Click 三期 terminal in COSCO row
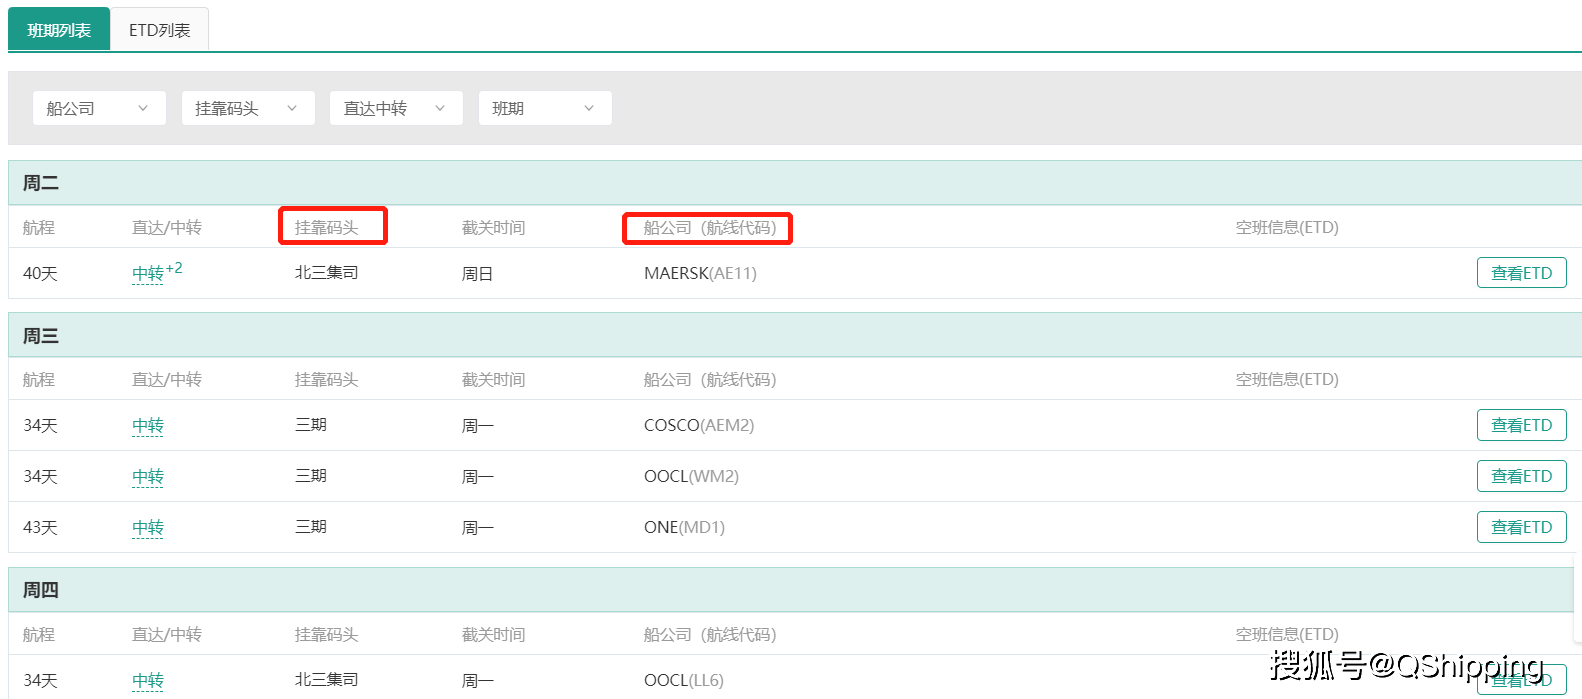 click(x=311, y=424)
